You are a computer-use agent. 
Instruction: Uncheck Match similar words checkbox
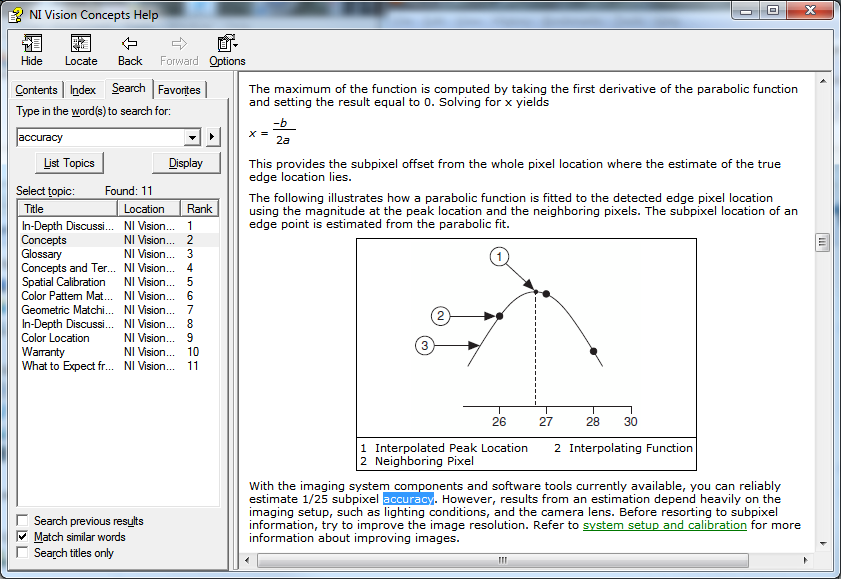(x=23, y=537)
